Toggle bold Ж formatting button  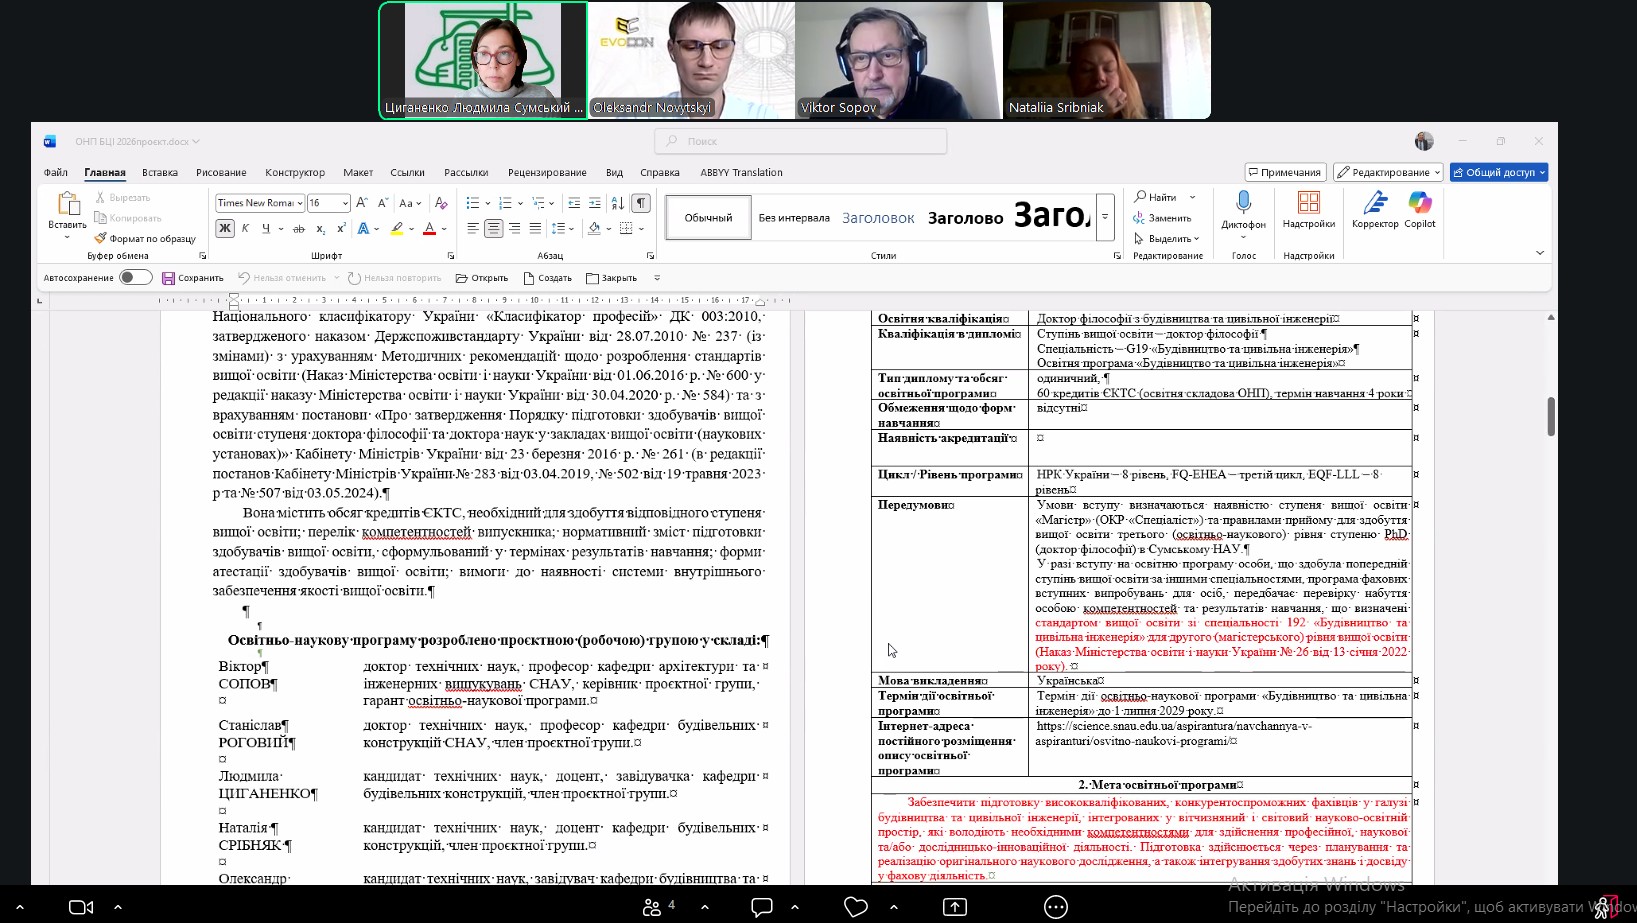pos(225,229)
